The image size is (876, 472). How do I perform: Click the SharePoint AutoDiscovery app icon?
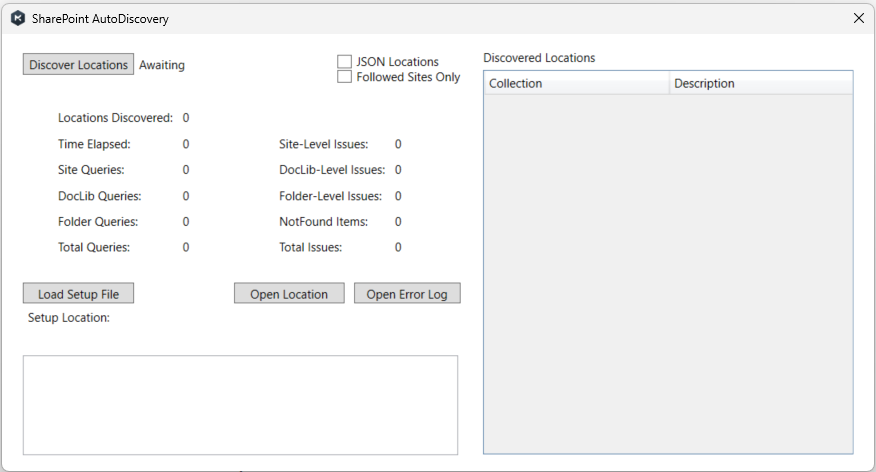17,18
